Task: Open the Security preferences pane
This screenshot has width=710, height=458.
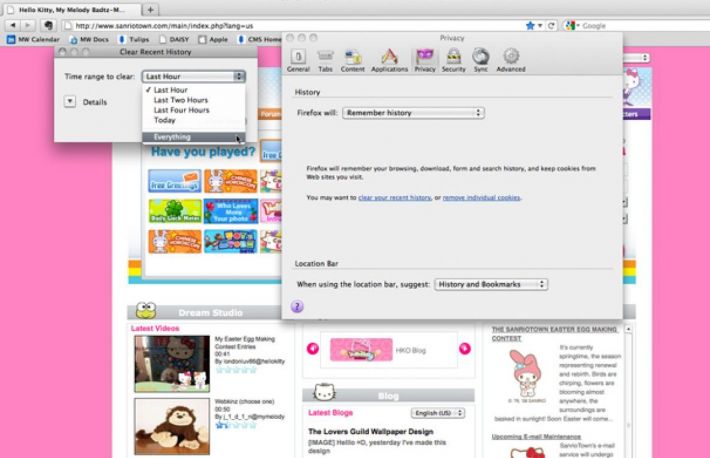Action: click(453, 60)
